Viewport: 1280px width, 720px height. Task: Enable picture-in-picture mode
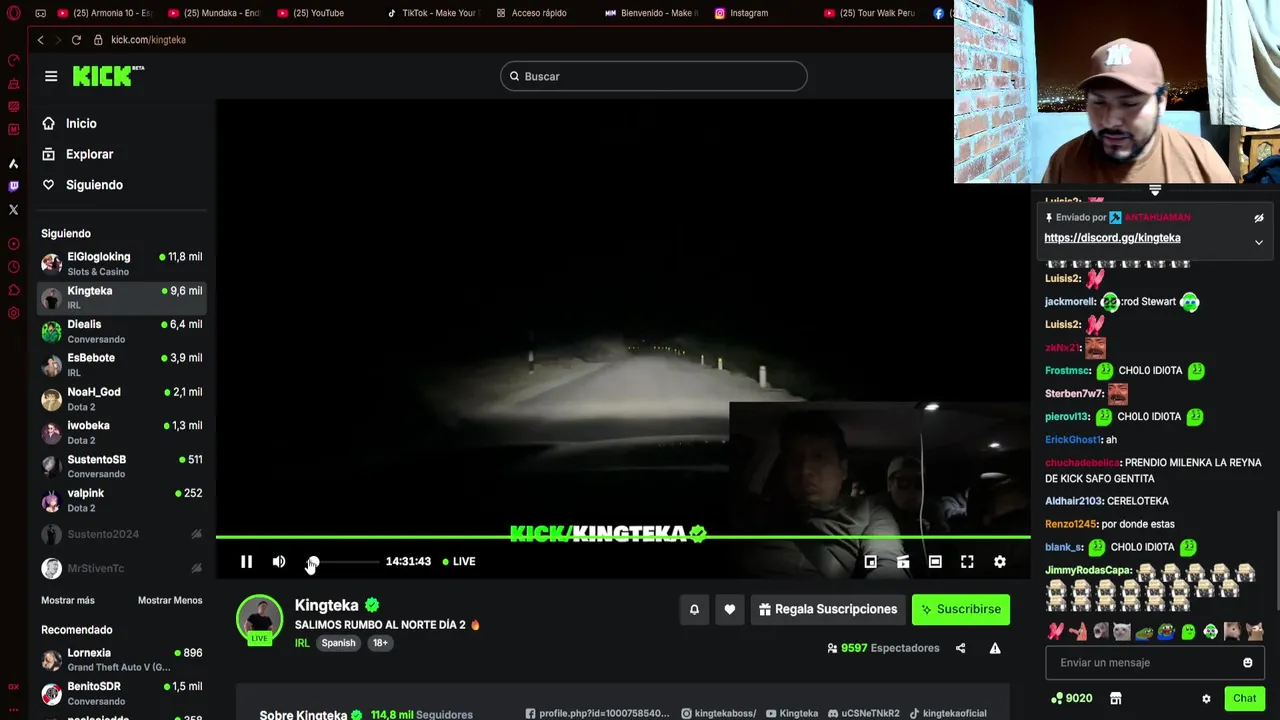click(x=871, y=562)
